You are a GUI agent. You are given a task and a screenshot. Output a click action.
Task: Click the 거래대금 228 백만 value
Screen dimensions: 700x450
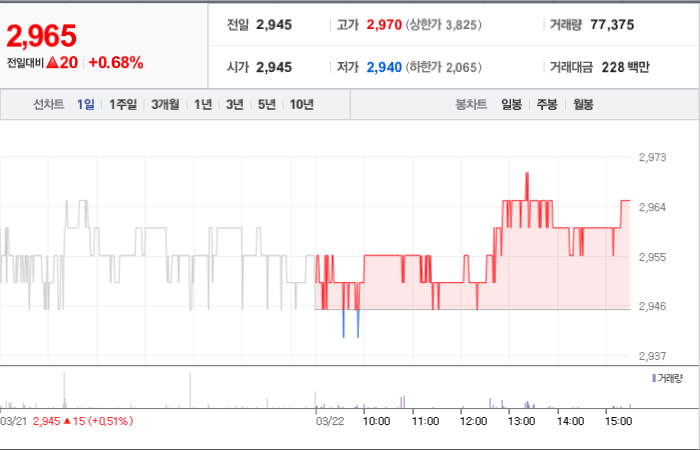625,67
